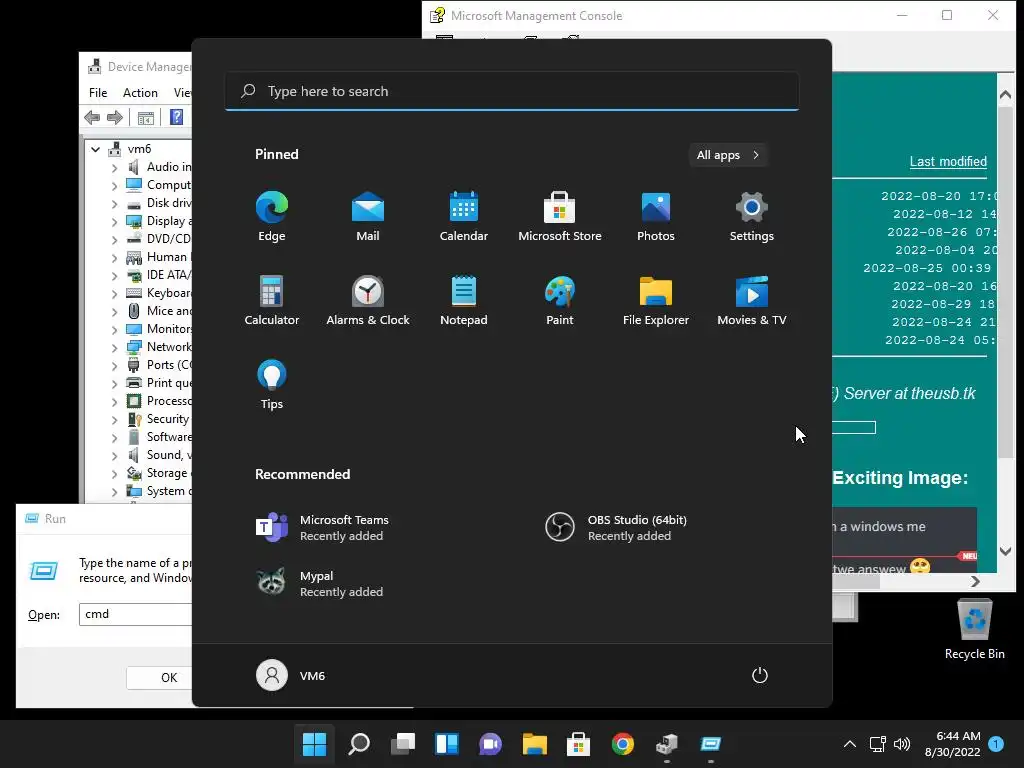Image resolution: width=1024 pixels, height=768 pixels.
Task: Open clock and date panel
Action: coord(952,744)
